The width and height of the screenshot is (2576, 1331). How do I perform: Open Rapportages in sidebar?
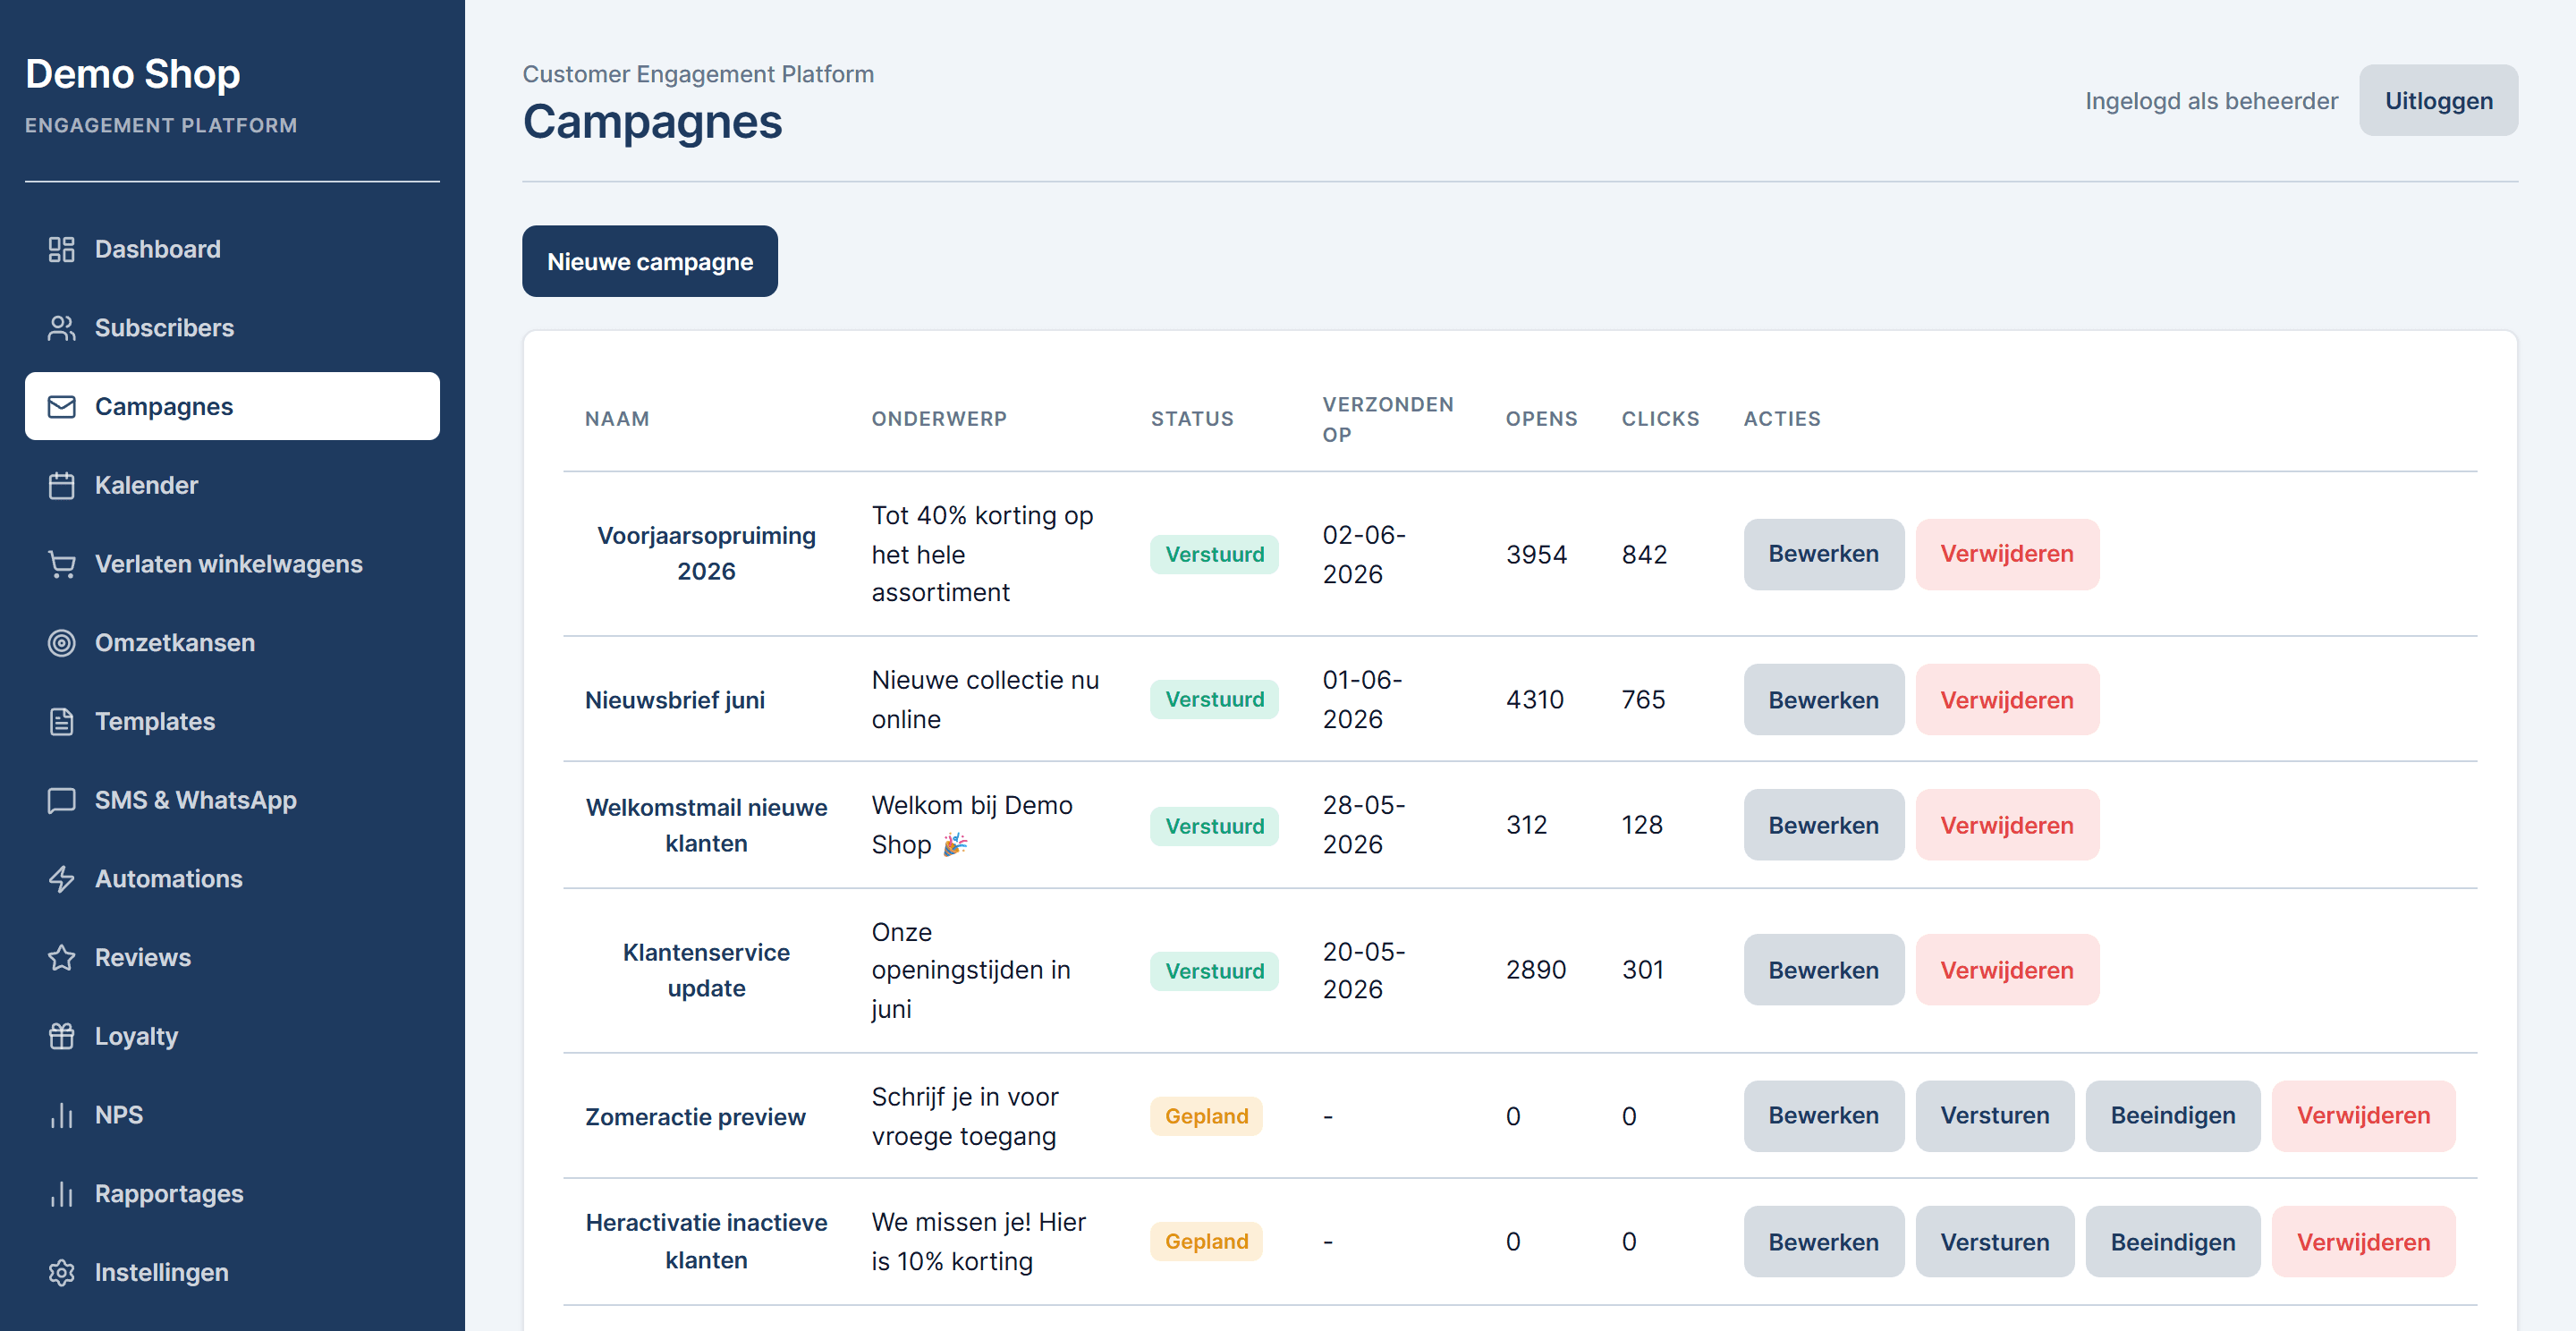click(x=232, y=1194)
